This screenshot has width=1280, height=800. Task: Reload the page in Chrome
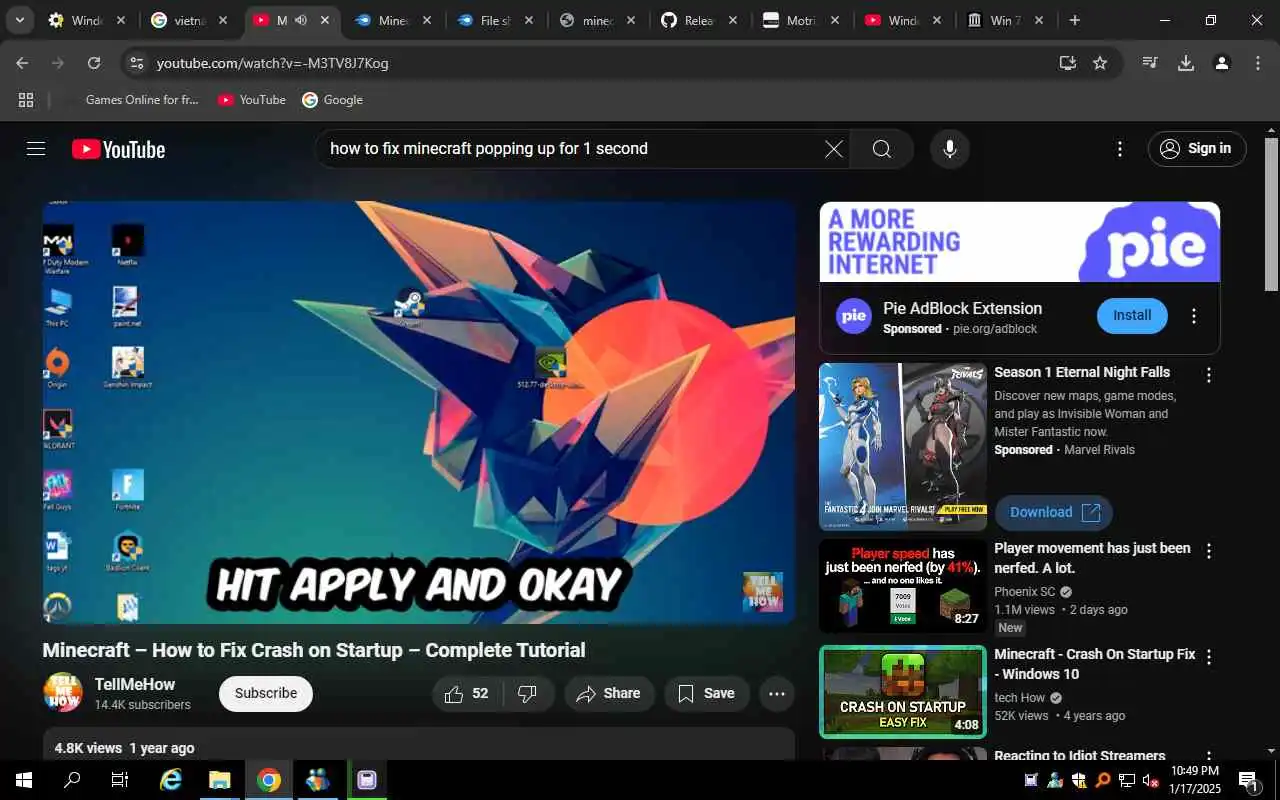tap(94, 63)
